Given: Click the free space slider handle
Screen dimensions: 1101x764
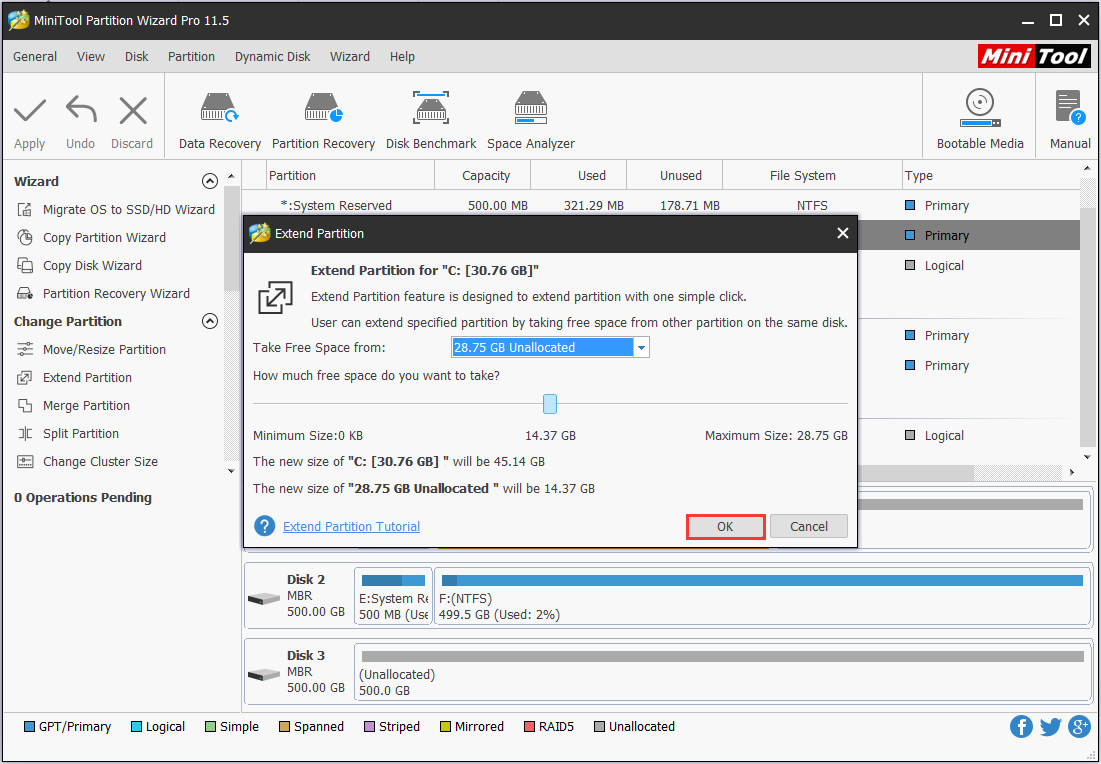Looking at the screenshot, I should pyautogui.click(x=550, y=404).
